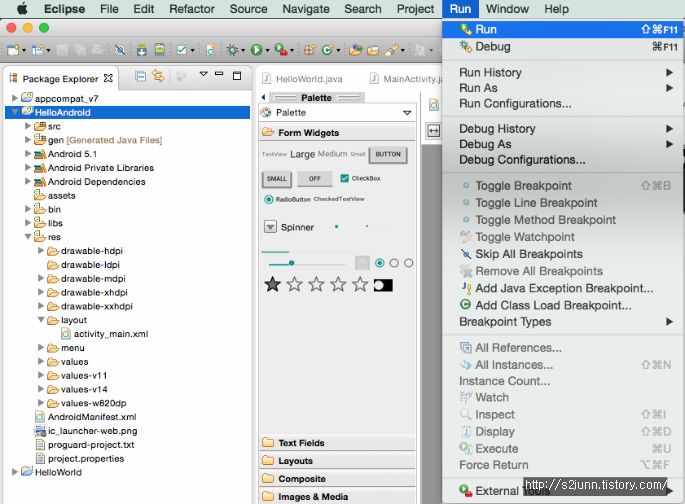Open the Package Explorer view menu triangle
This screenshot has width=685, height=504.
coord(203,74)
